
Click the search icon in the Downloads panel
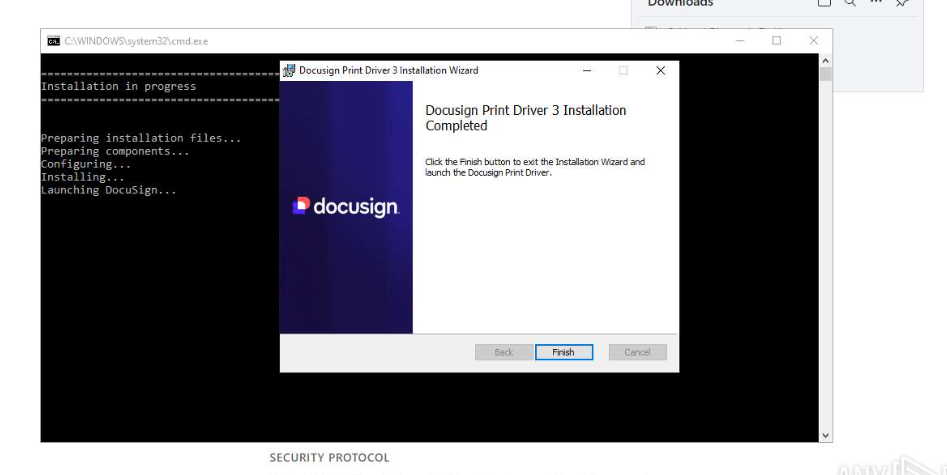(x=850, y=3)
